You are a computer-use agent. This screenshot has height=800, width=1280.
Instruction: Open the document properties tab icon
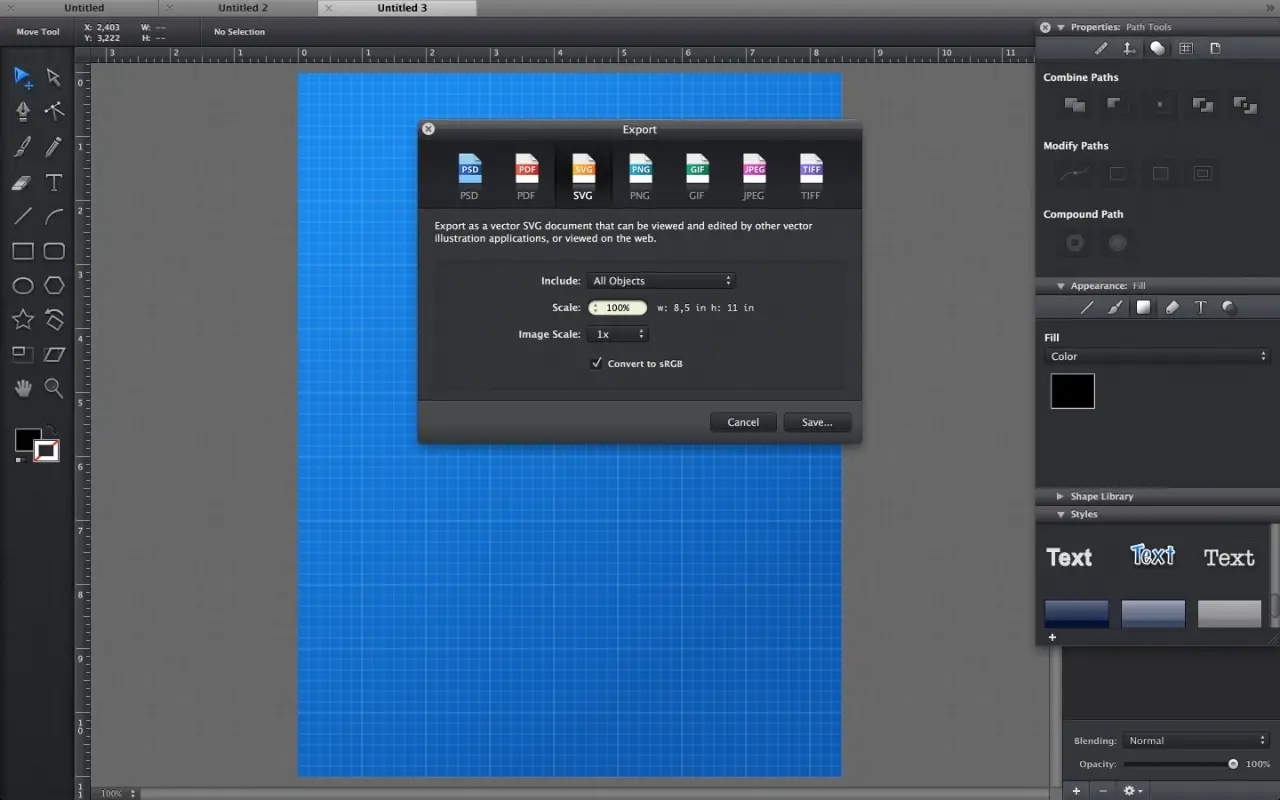(x=1215, y=48)
